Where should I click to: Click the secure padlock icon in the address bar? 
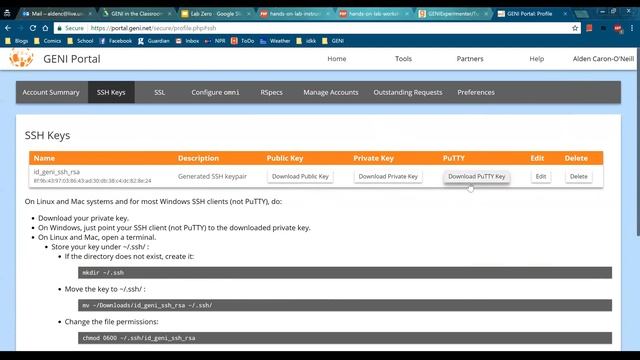pos(60,28)
